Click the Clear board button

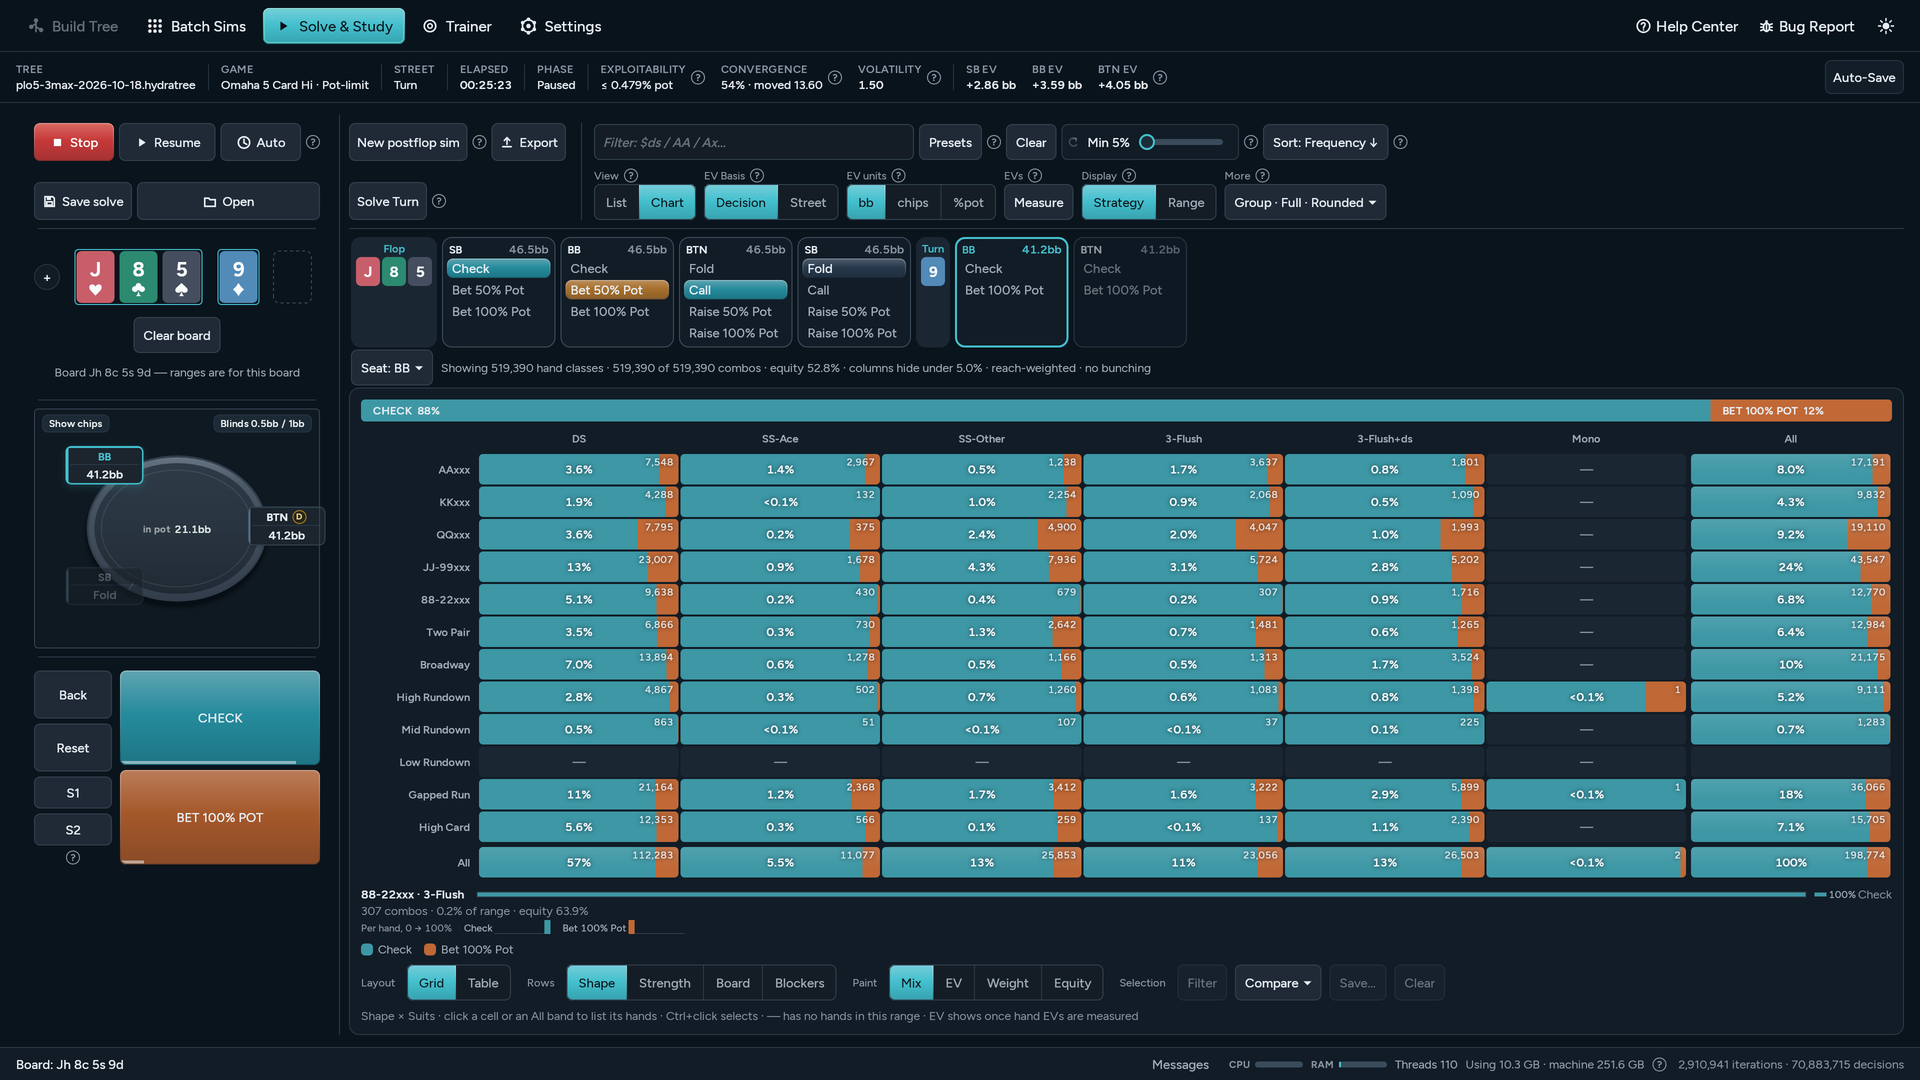pyautogui.click(x=177, y=335)
